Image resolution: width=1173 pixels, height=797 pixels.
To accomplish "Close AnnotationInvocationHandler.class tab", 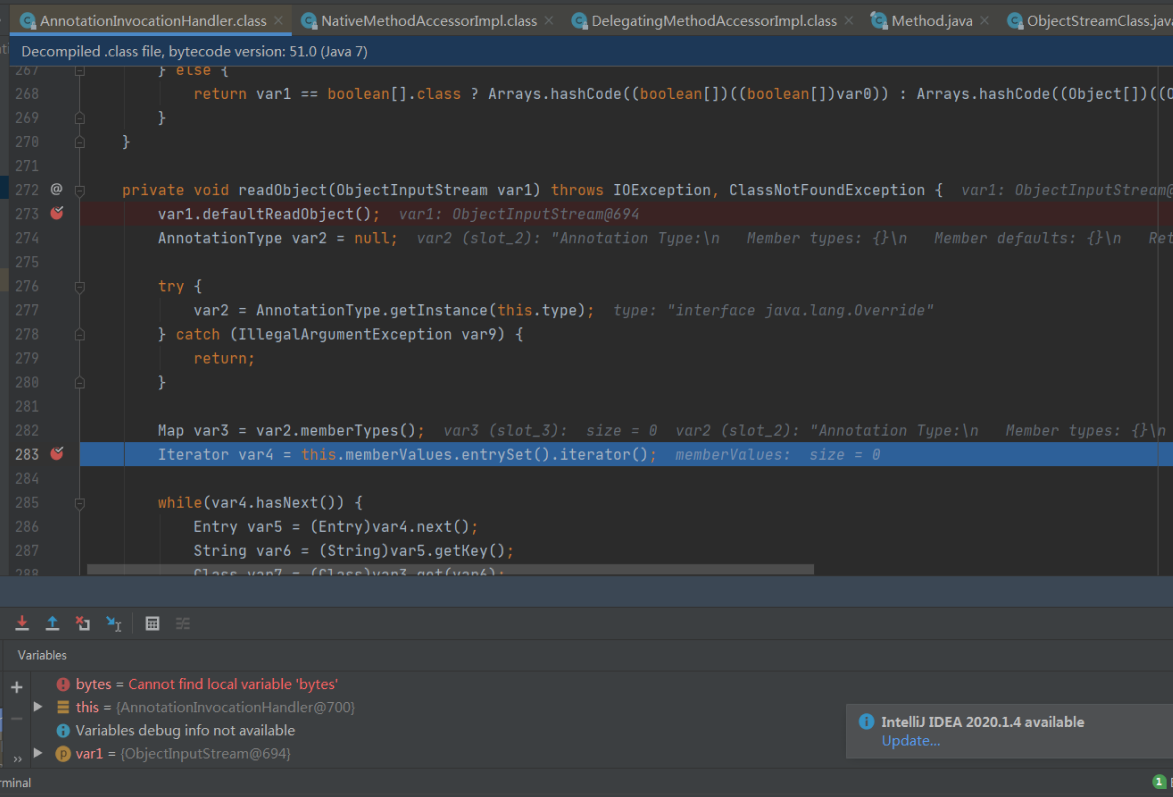I will click(x=278, y=21).
